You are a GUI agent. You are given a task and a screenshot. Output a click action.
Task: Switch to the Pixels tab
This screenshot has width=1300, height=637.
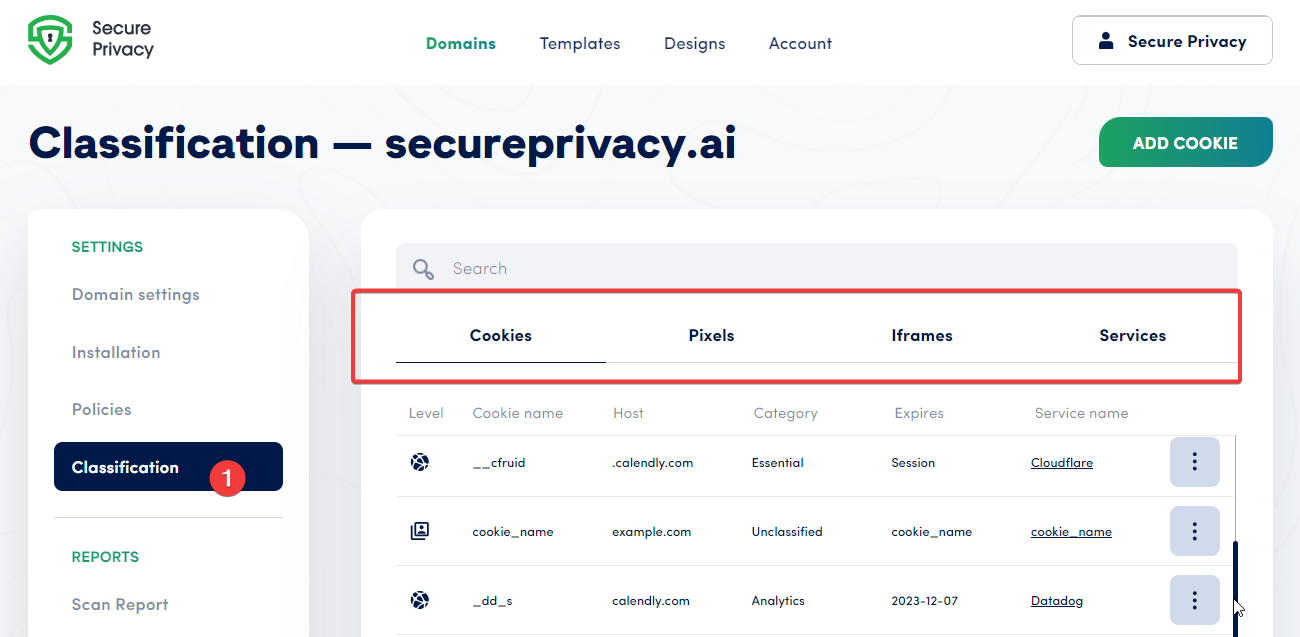711,335
